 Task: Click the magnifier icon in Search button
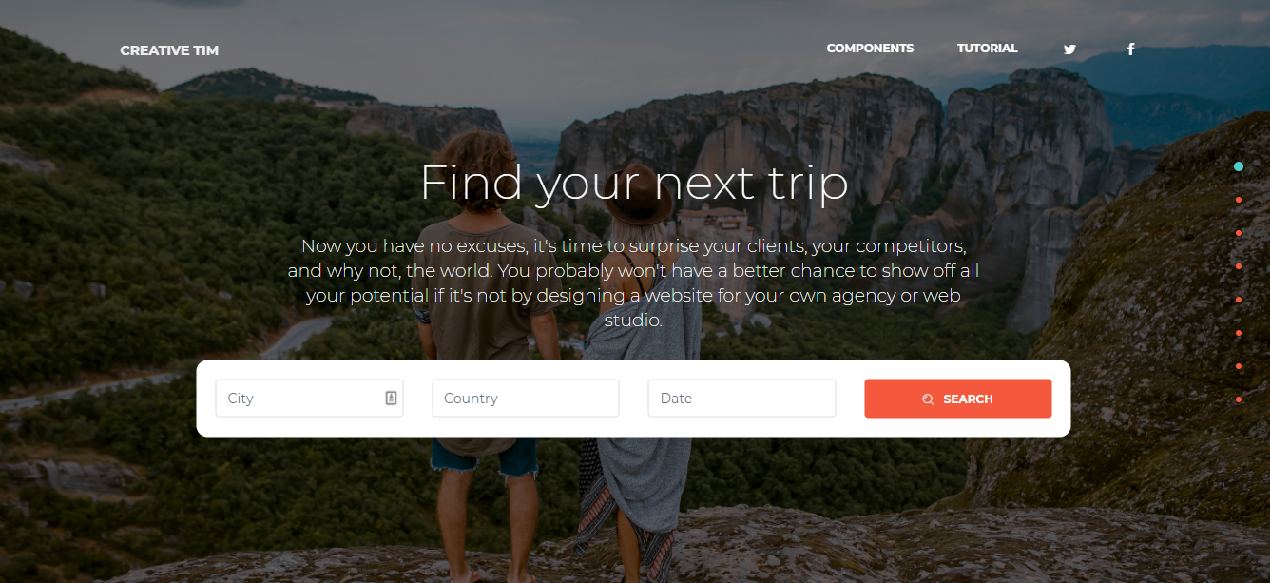coord(928,399)
